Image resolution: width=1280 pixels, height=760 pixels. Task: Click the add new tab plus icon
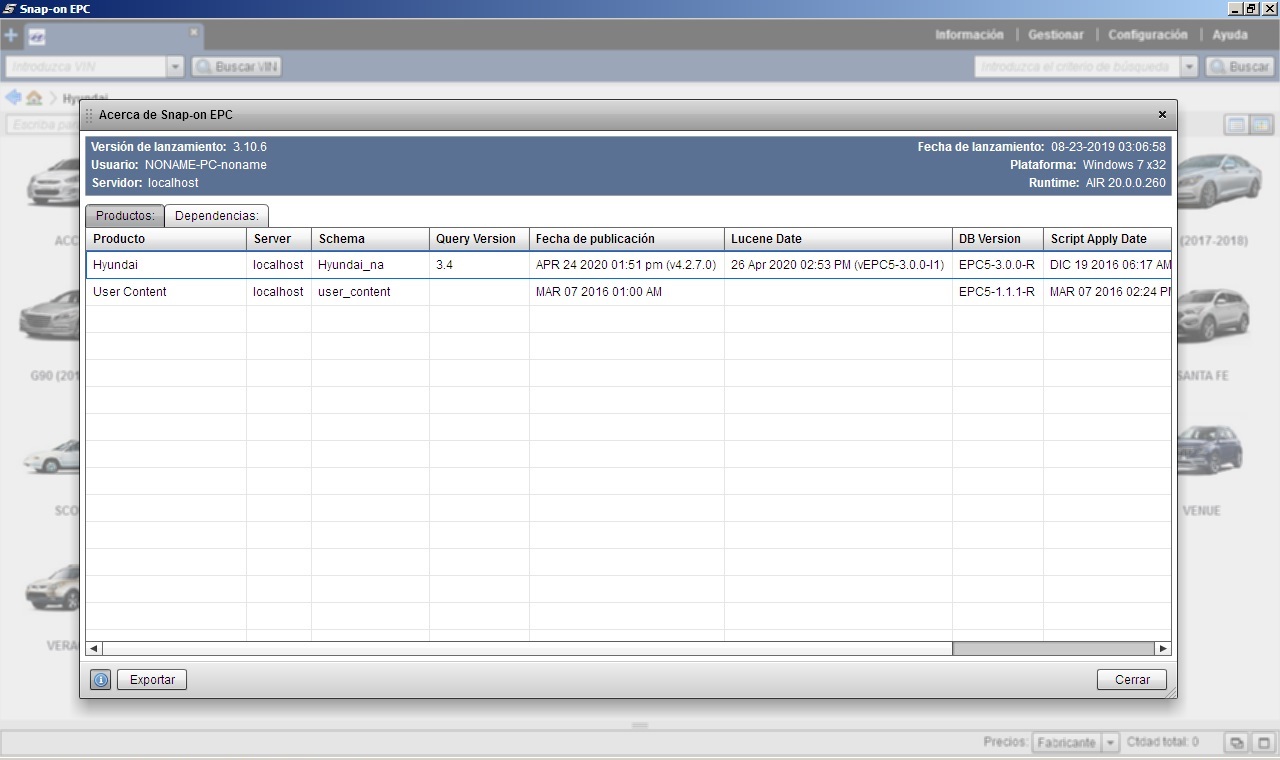point(11,36)
